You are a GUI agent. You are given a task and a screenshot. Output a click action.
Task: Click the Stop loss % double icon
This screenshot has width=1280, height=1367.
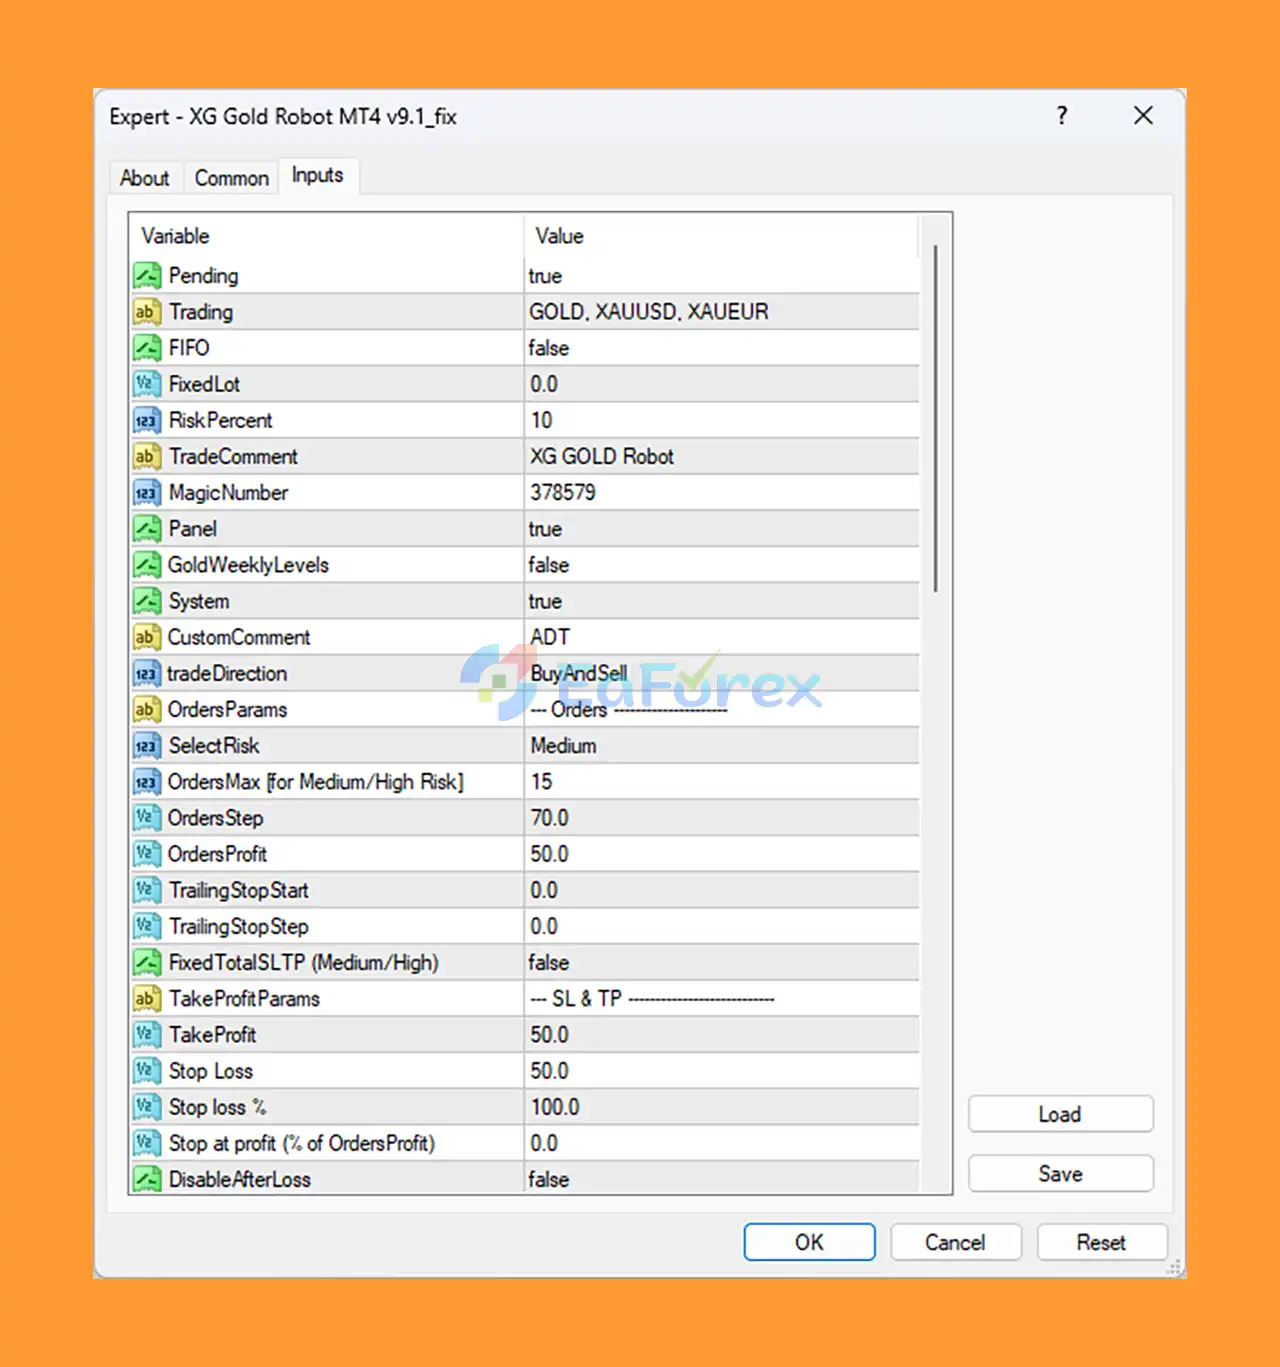click(147, 1107)
